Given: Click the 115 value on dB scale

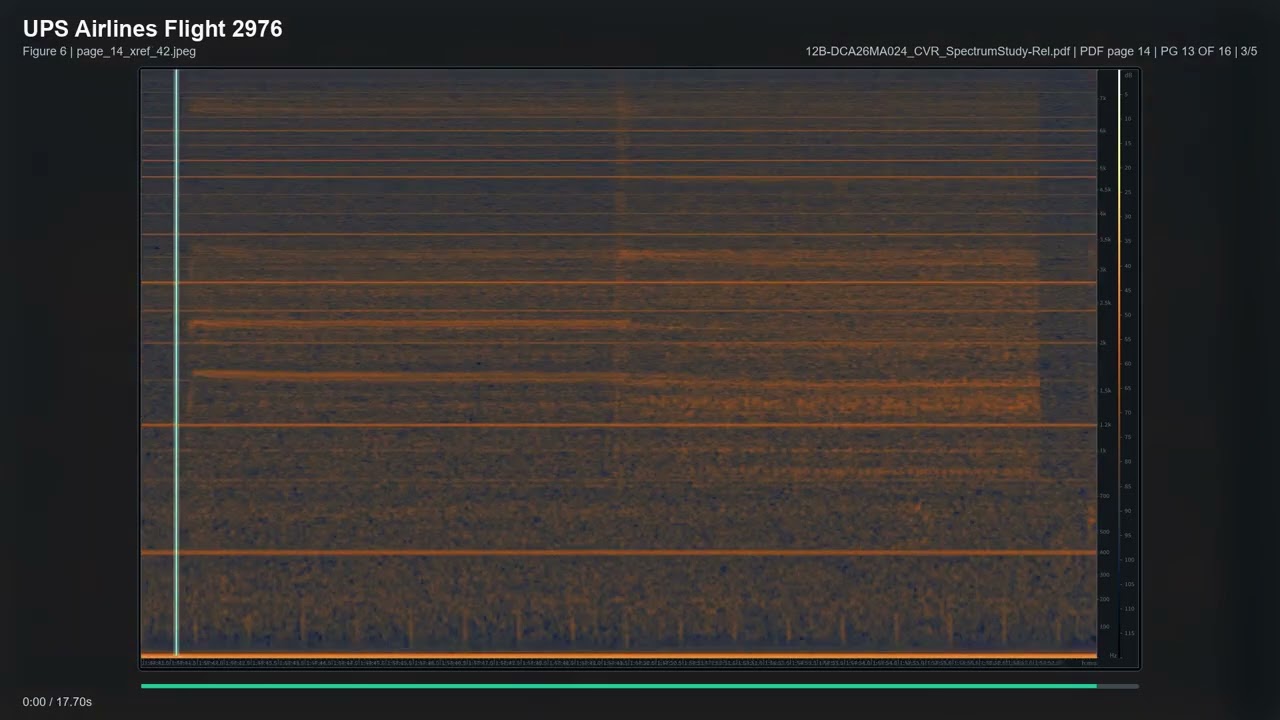Looking at the screenshot, I should tap(1129, 633).
